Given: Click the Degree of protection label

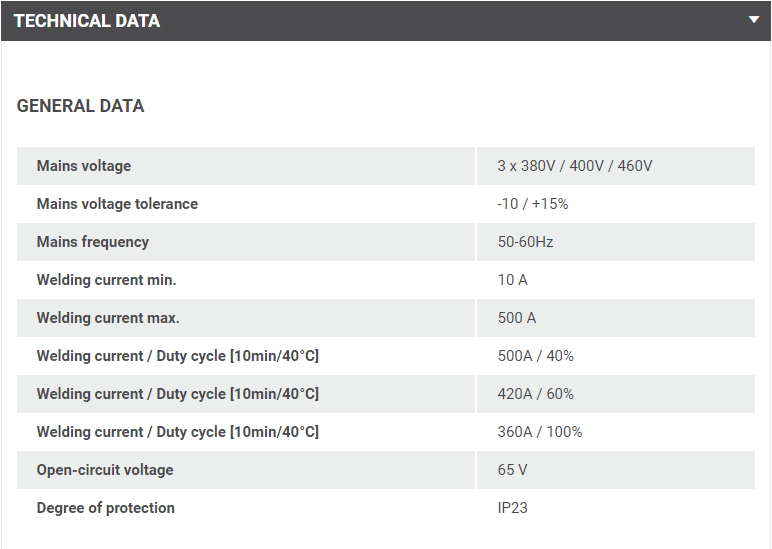Looking at the screenshot, I should (106, 508).
